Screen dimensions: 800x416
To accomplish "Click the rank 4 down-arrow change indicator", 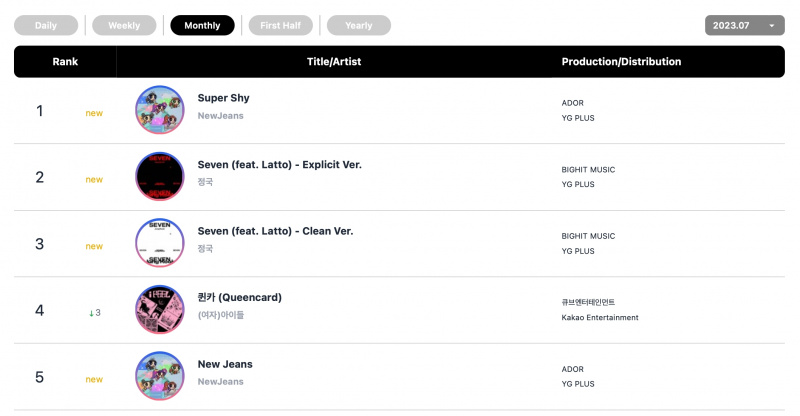I will coord(94,313).
